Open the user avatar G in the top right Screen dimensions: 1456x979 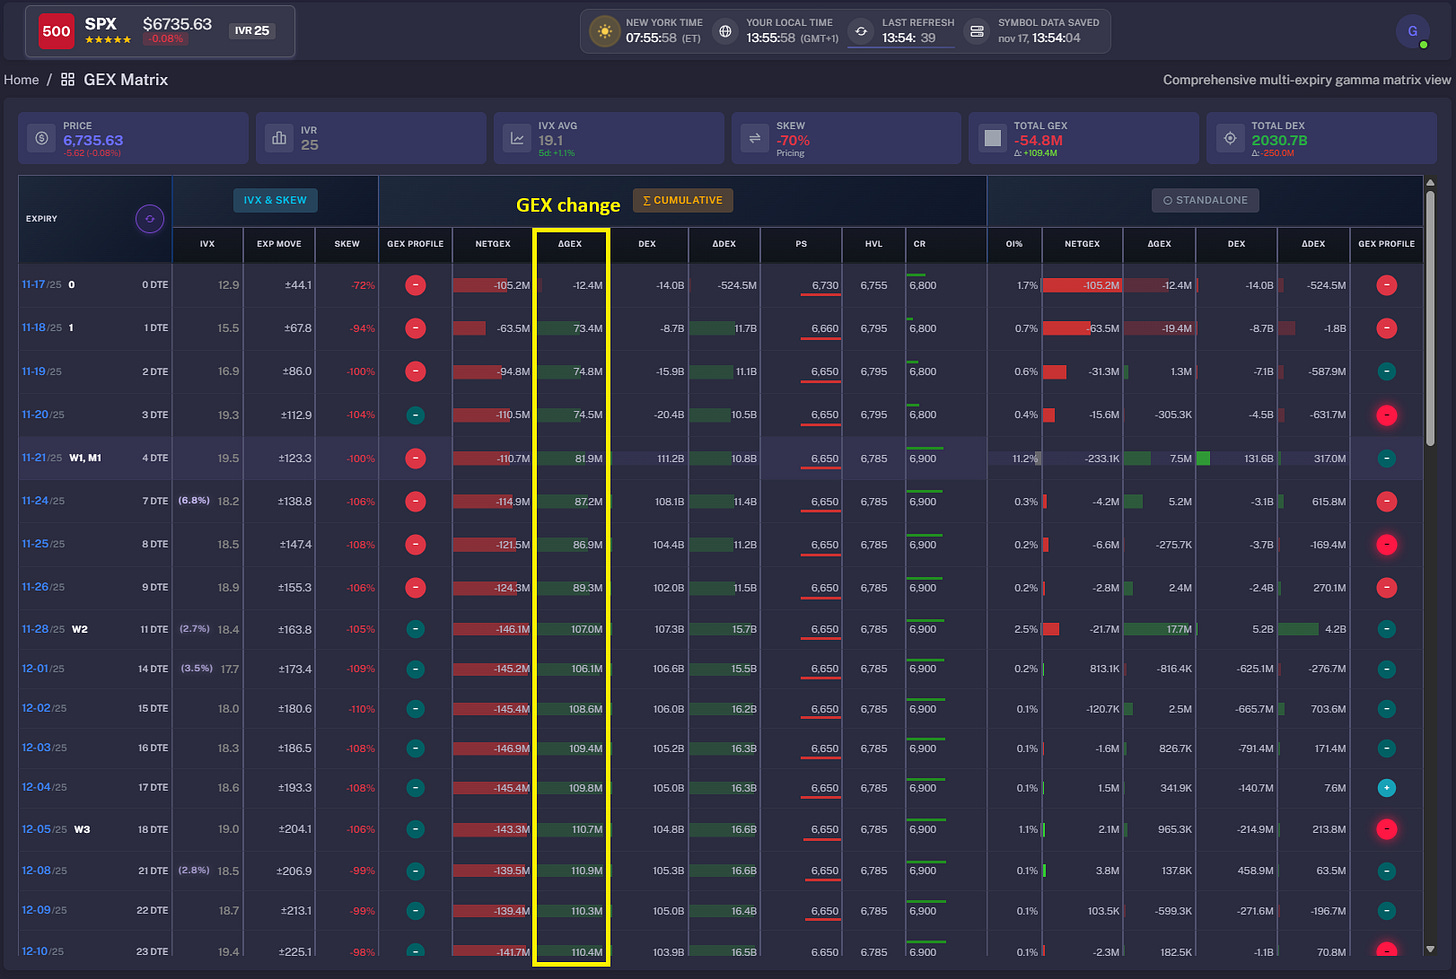point(1412,31)
